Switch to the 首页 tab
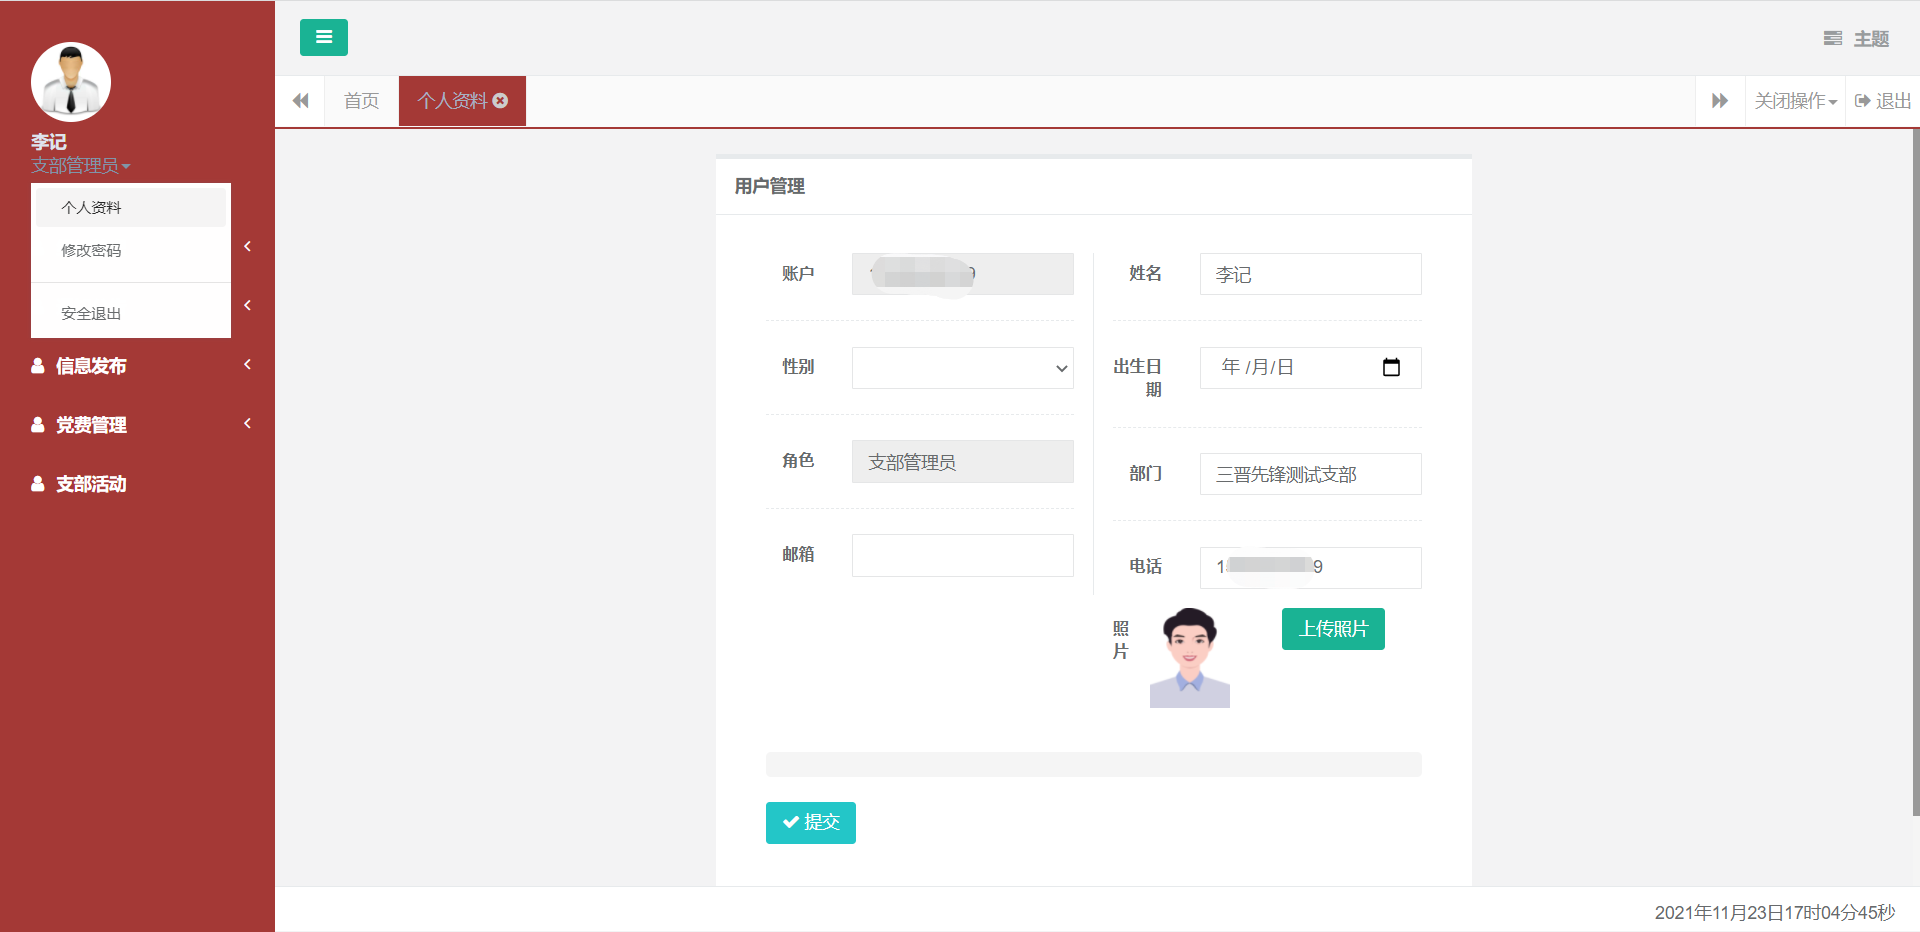 361,101
